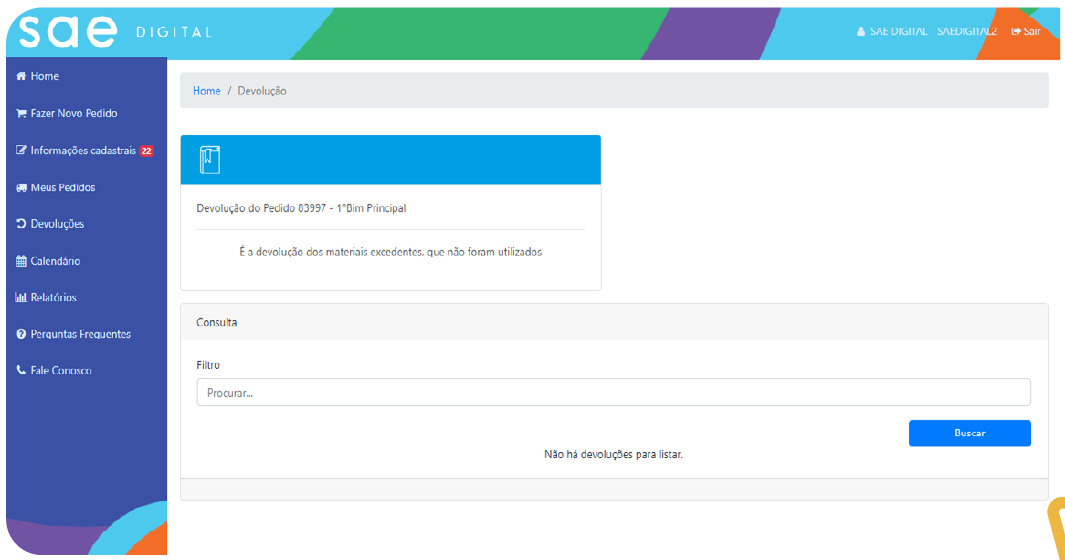Click the Sair logout link
Viewport: 1065px width, 560px height.
(x=1032, y=31)
